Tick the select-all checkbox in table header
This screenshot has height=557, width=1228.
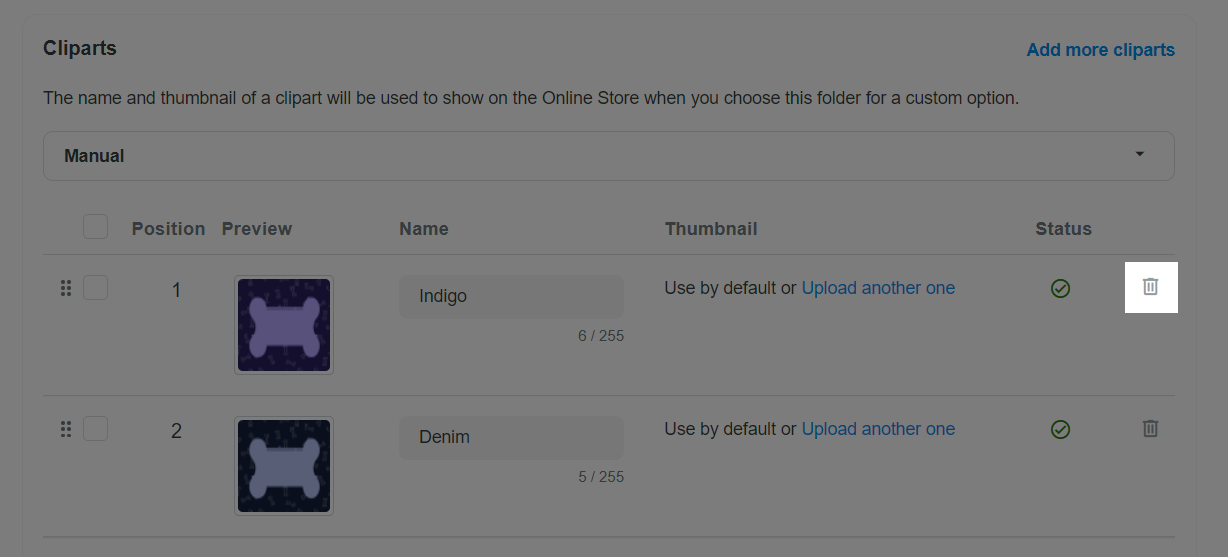click(x=95, y=227)
